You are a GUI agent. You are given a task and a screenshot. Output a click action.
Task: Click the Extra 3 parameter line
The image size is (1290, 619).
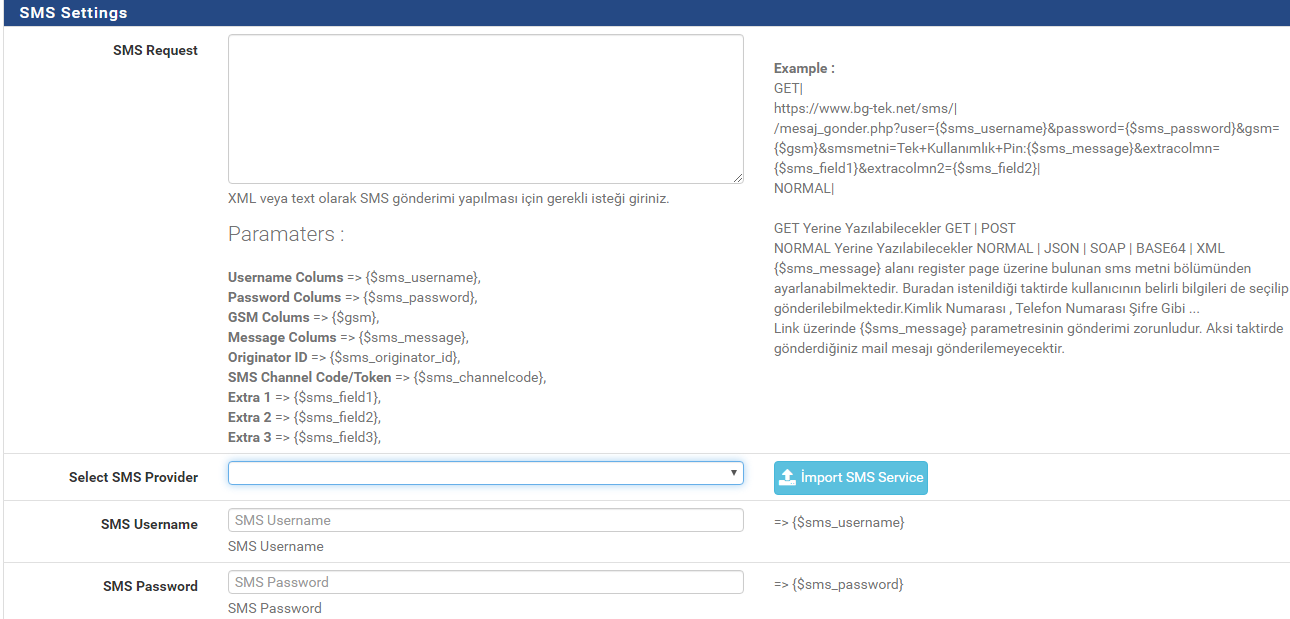pyautogui.click(x=304, y=437)
